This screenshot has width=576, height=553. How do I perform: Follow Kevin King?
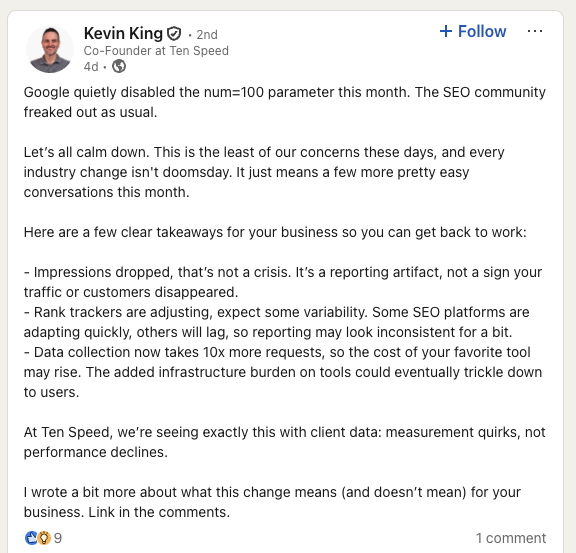(x=473, y=32)
